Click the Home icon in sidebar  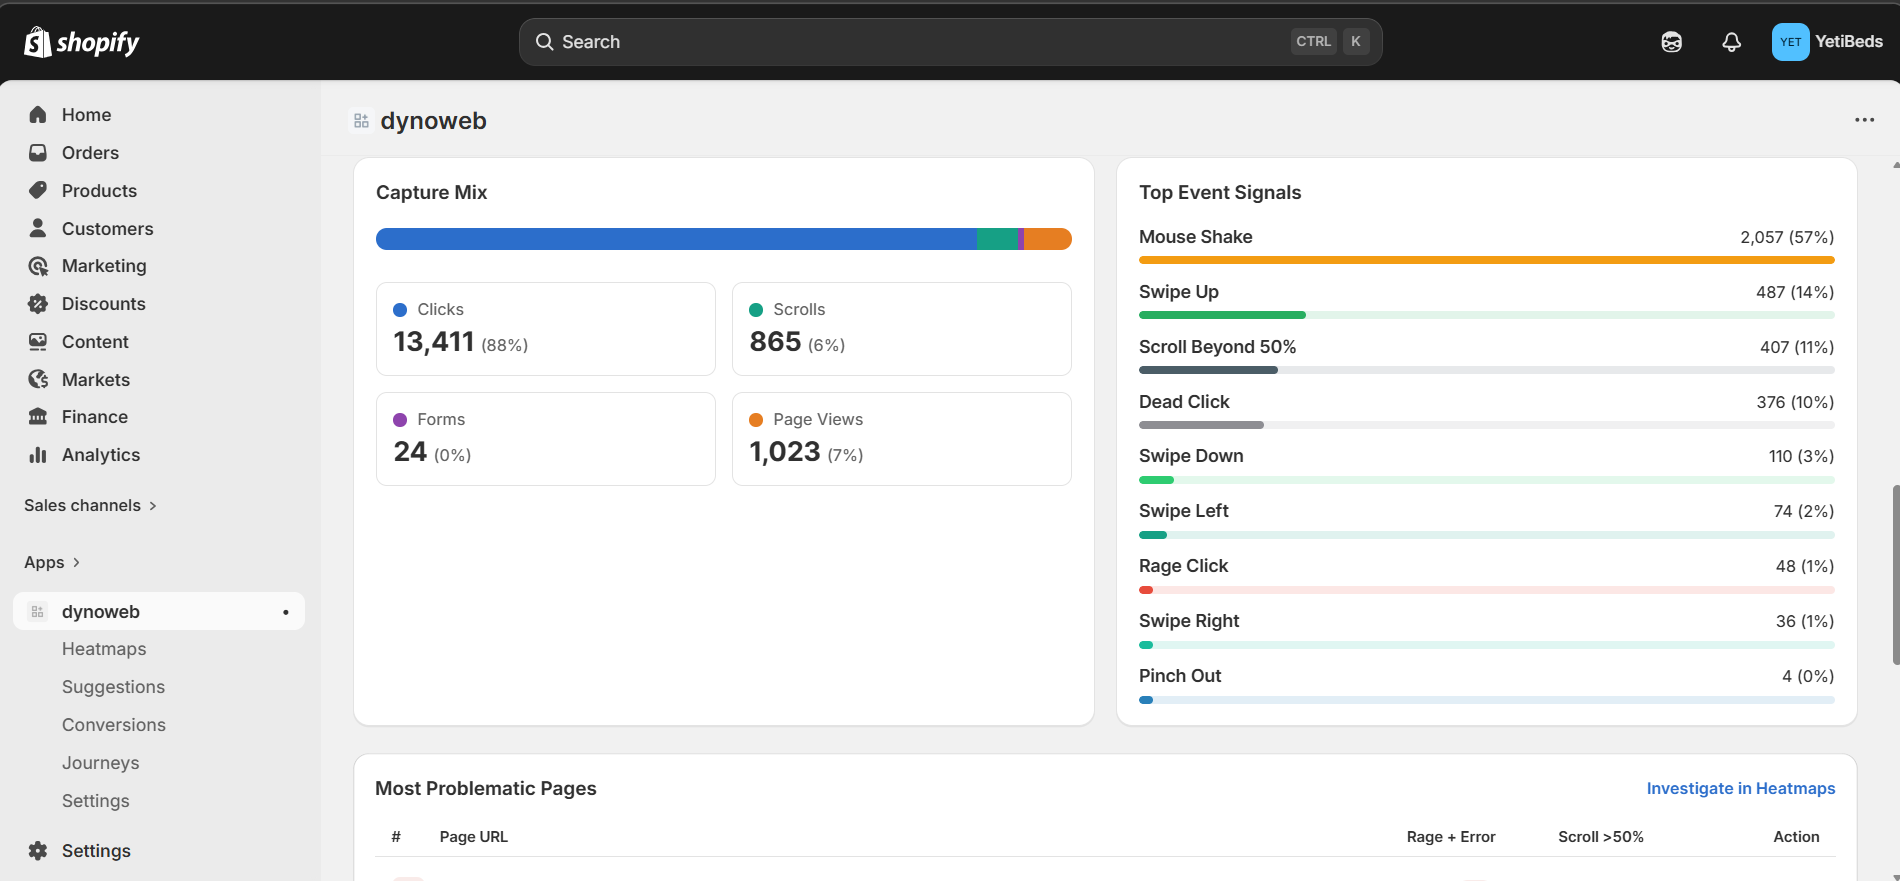[38, 115]
